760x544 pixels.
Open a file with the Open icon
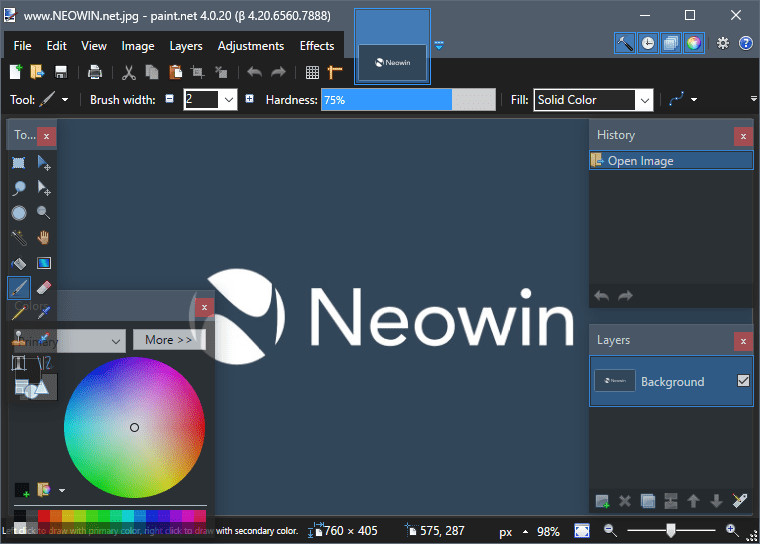click(37, 72)
